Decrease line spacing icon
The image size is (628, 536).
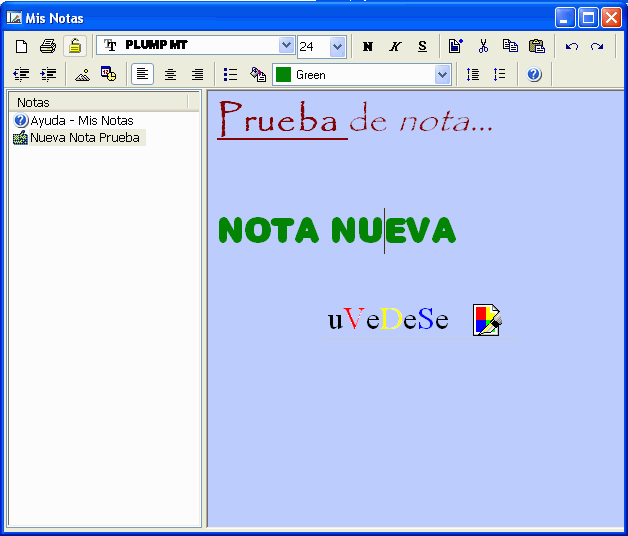tap(499, 75)
